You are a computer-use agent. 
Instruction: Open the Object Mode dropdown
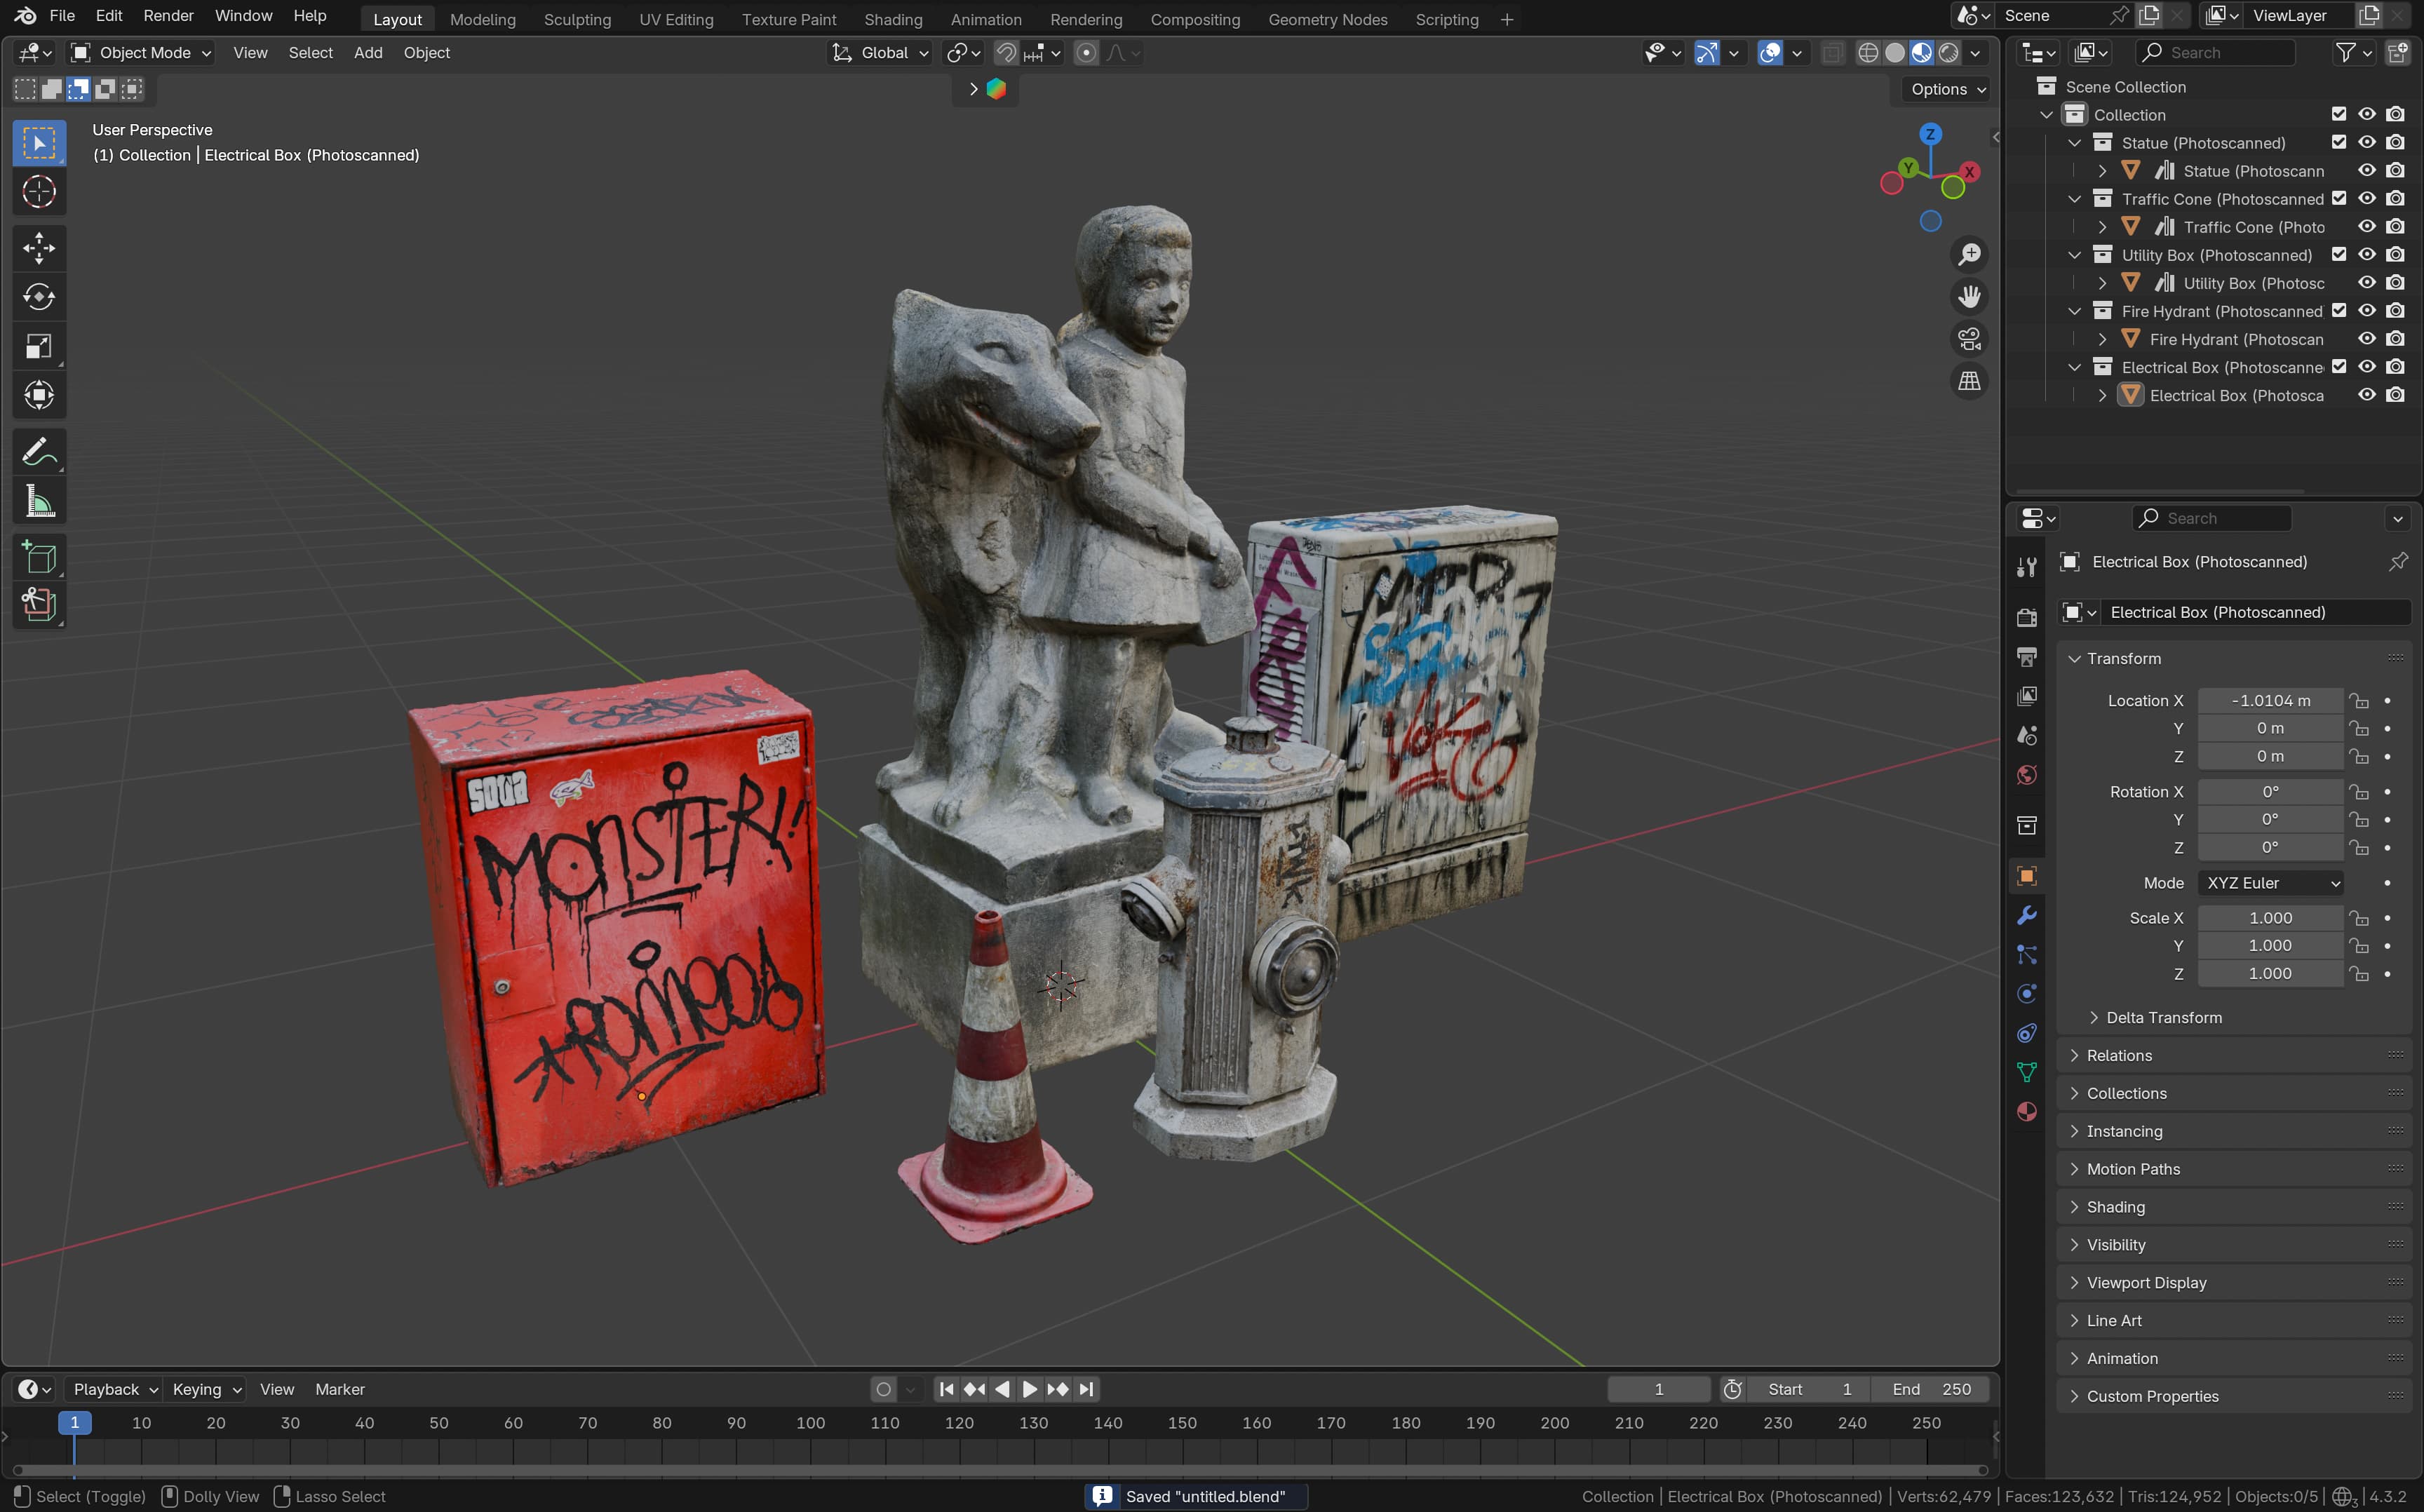(x=141, y=53)
